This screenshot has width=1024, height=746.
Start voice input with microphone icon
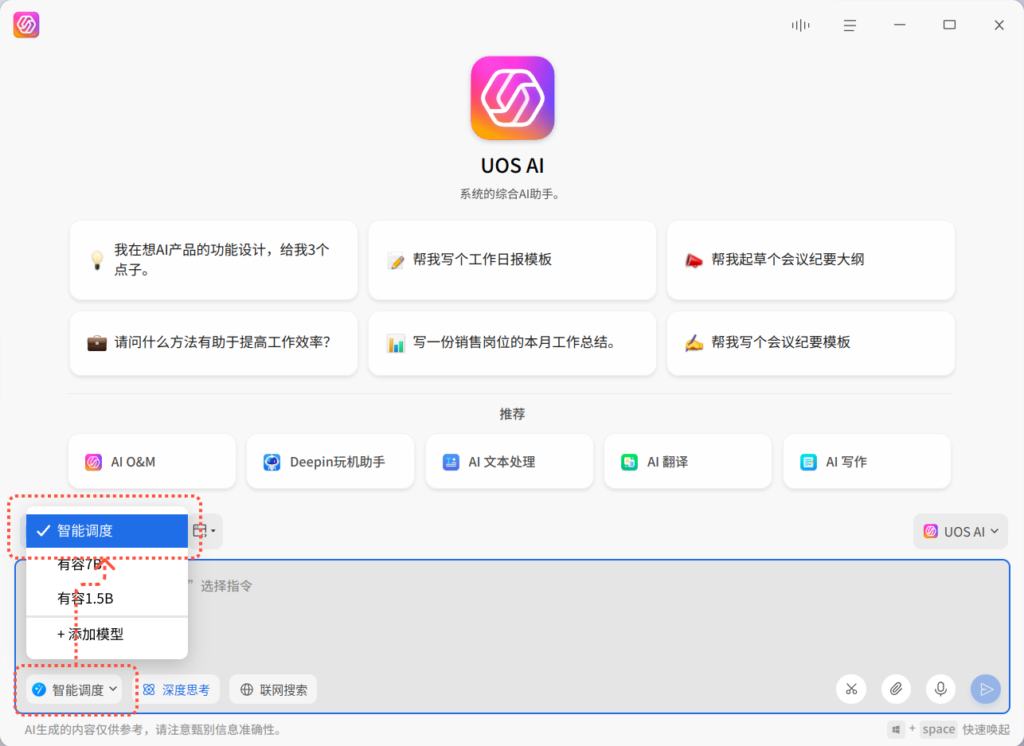tap(940, 689)
